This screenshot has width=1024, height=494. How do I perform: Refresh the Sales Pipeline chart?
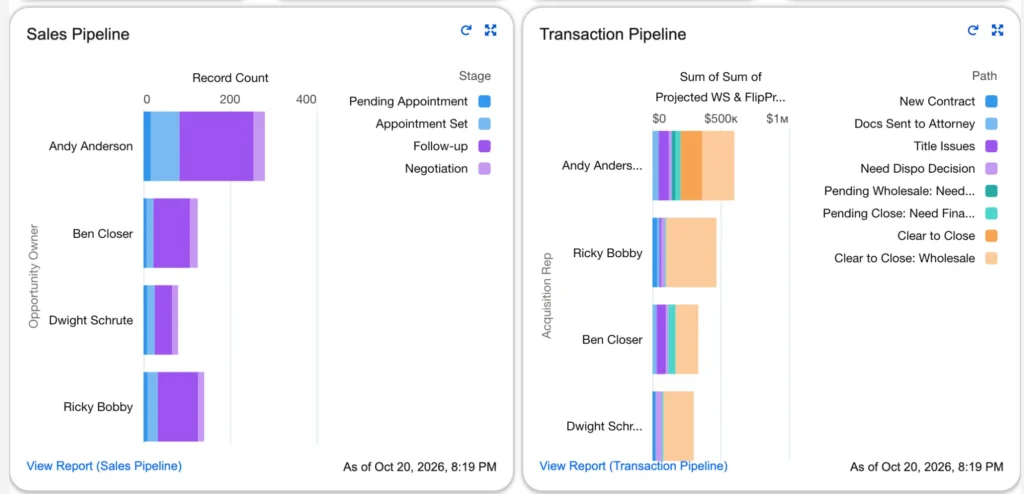[x=466, y=30]
